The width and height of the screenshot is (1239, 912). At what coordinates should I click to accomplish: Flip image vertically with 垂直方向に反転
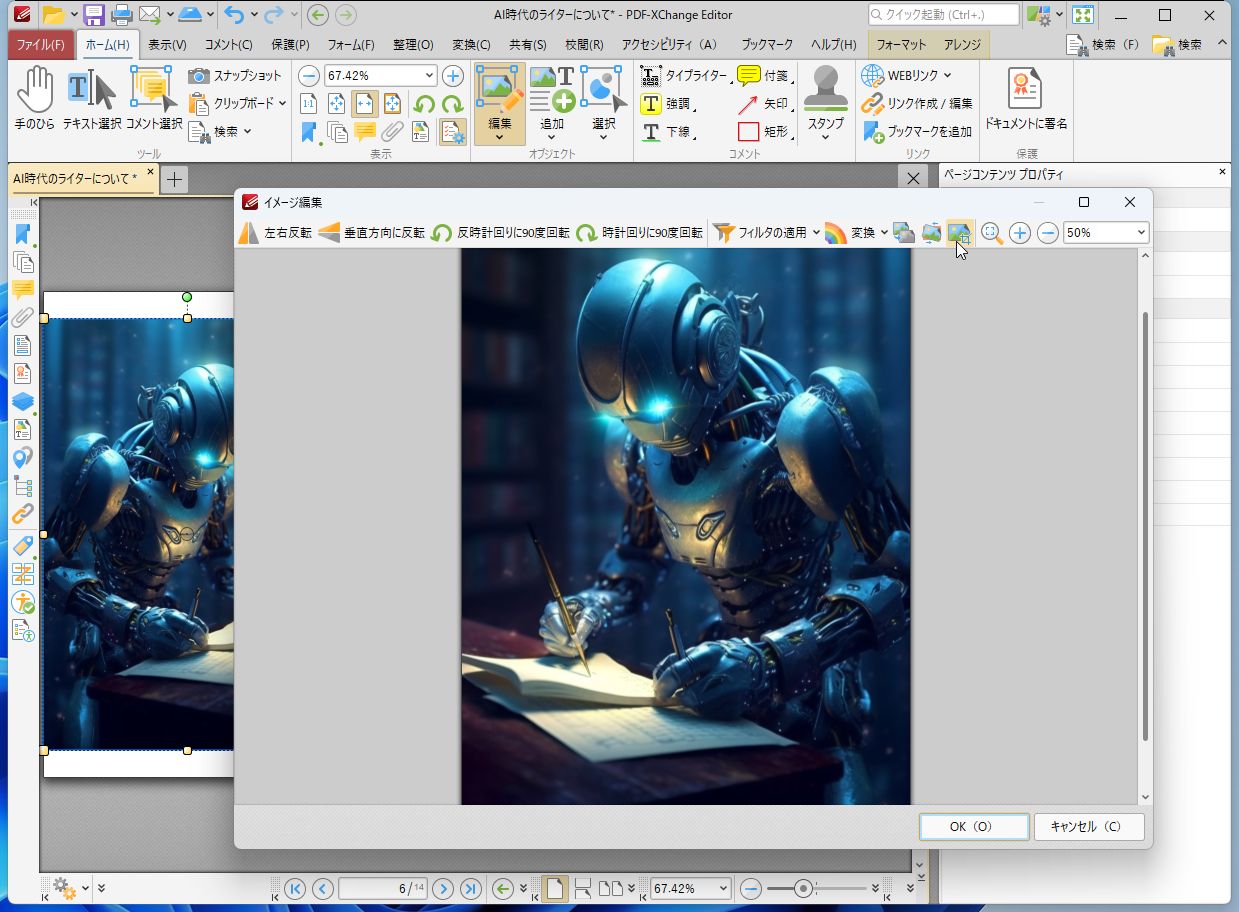click(x=371, y=232)
